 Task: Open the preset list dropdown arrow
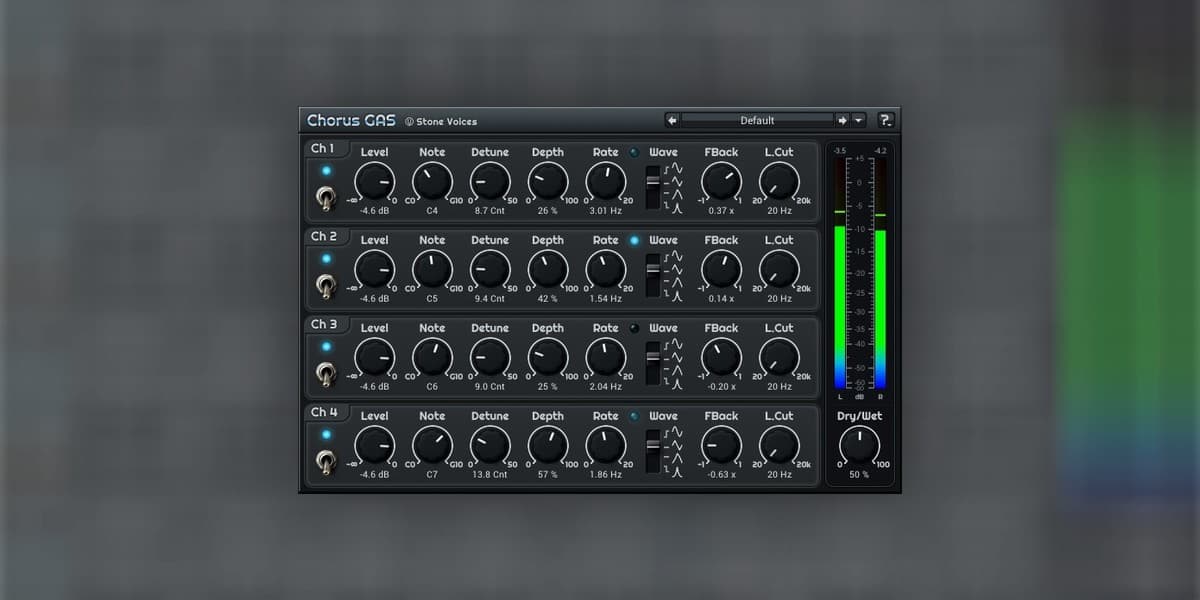(859, 120)
